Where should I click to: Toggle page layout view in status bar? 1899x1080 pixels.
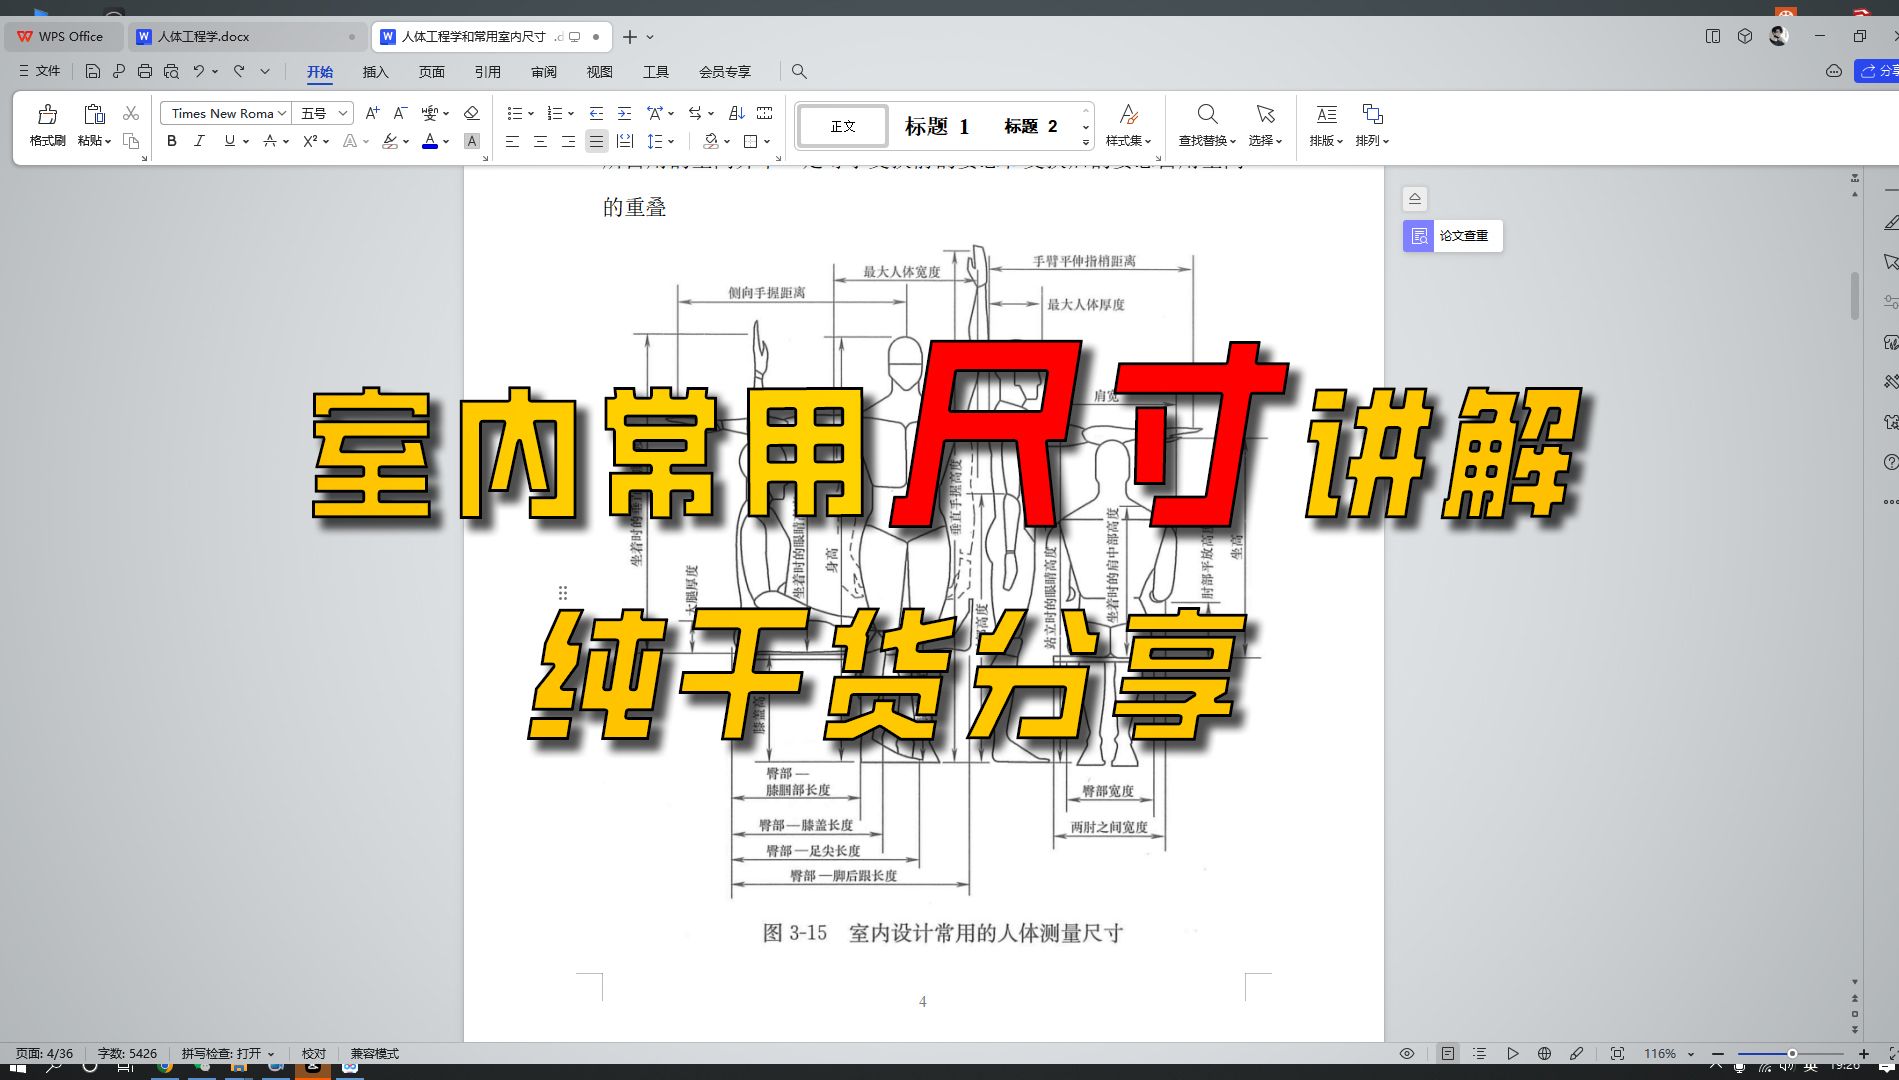[1447, 1053]
